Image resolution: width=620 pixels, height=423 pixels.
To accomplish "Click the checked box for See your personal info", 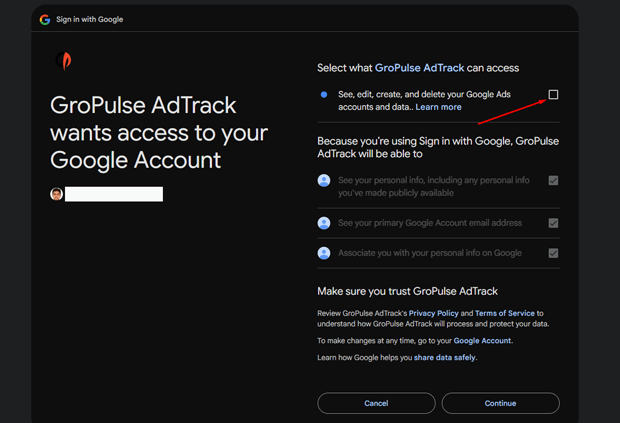I will click(553, 181).
